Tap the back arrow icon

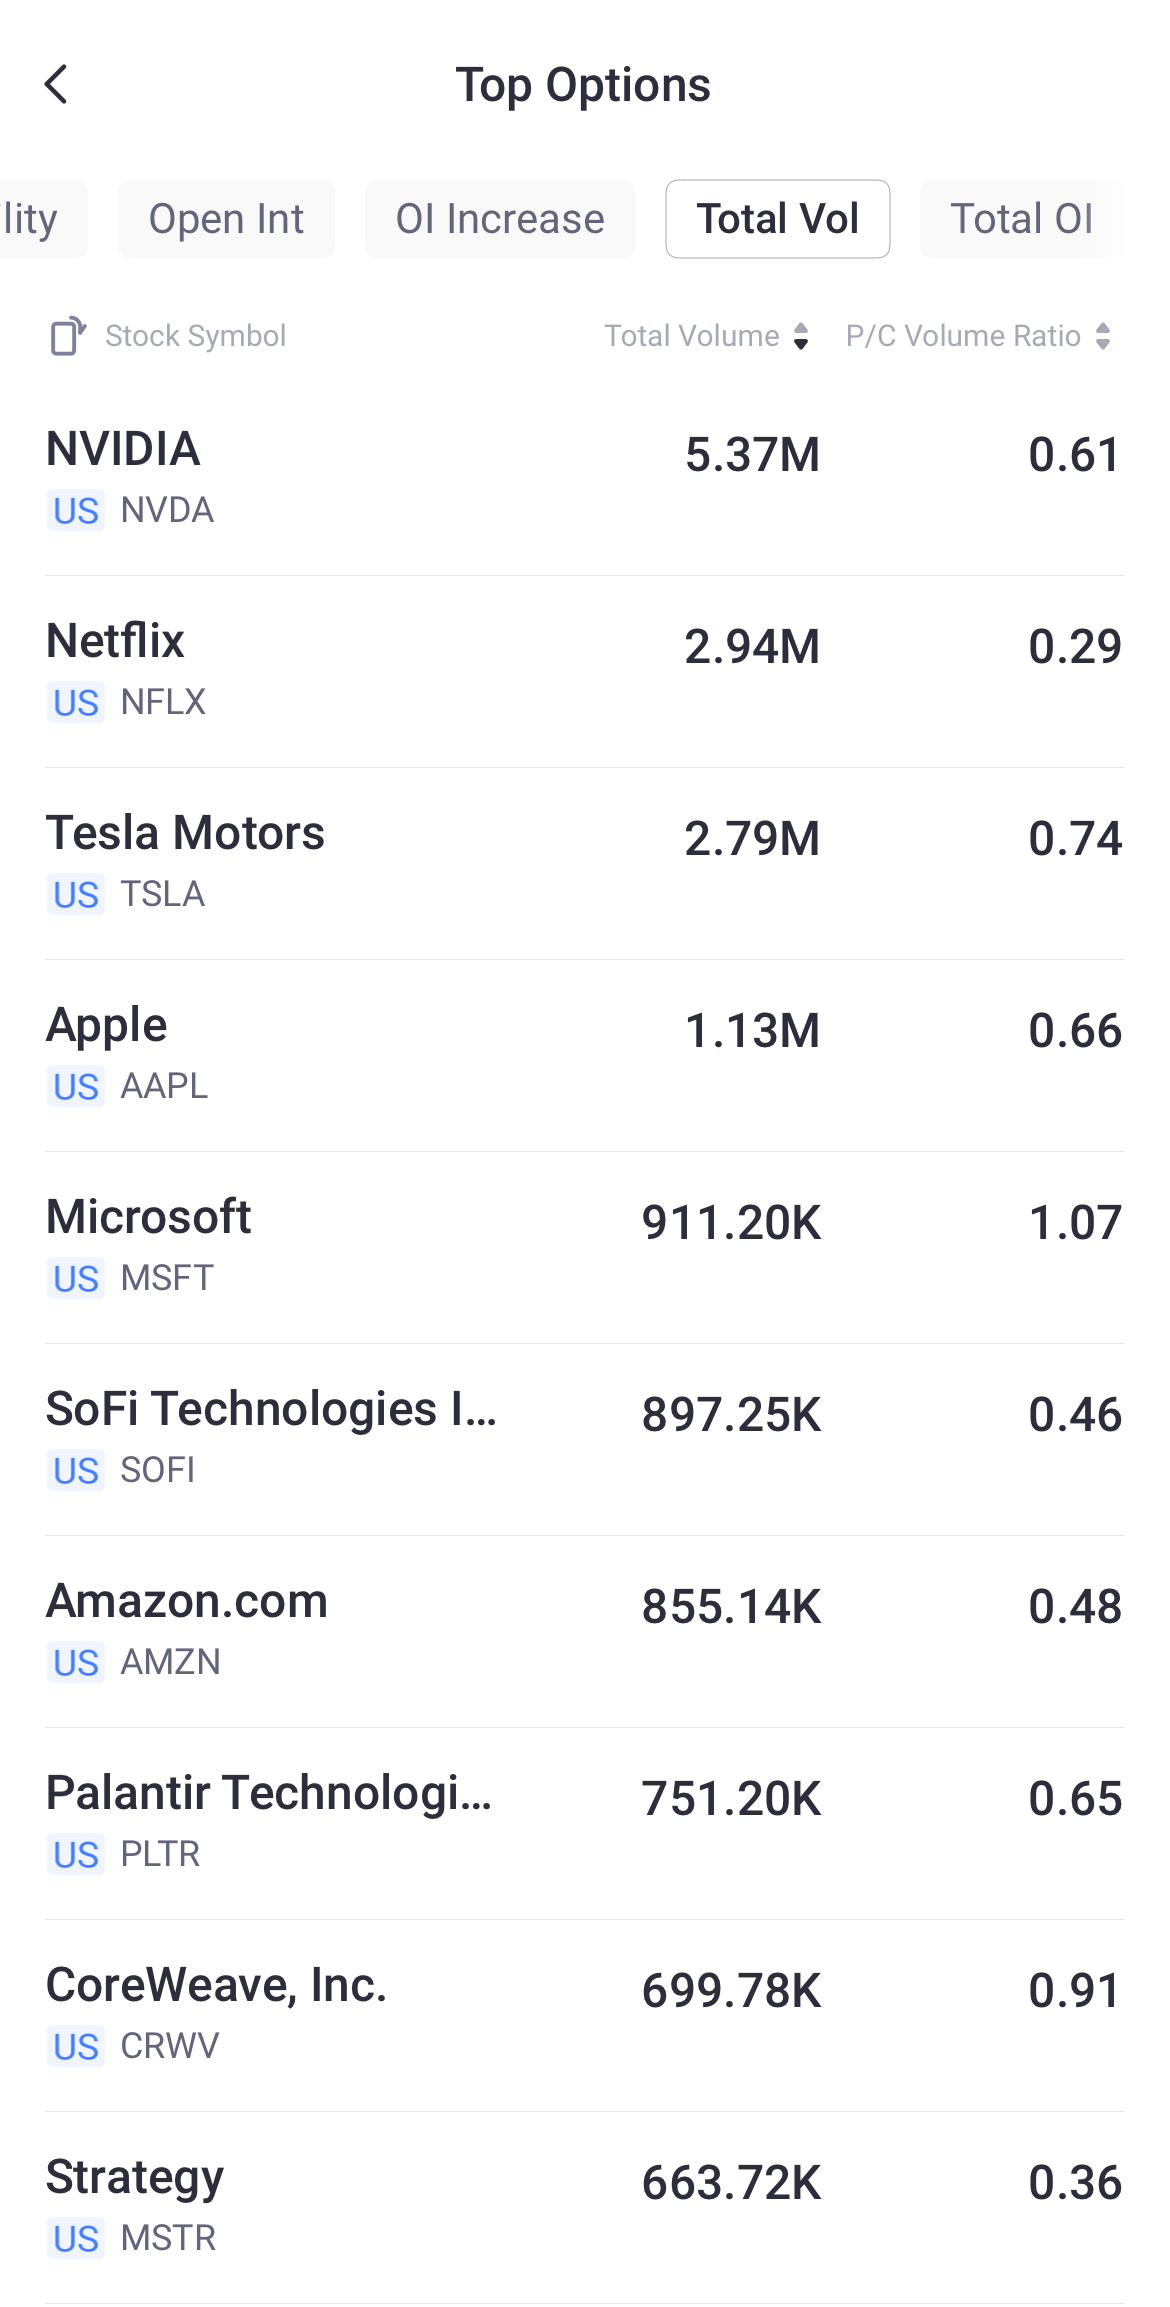pyautogui.click(x=57, y=85)
